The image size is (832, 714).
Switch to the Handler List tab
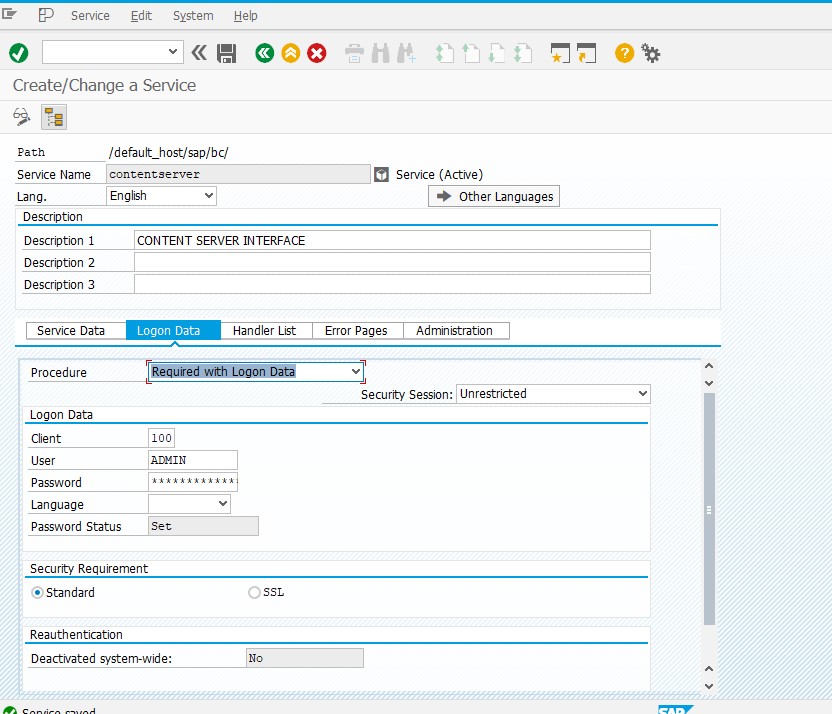(x=266, y=330)
